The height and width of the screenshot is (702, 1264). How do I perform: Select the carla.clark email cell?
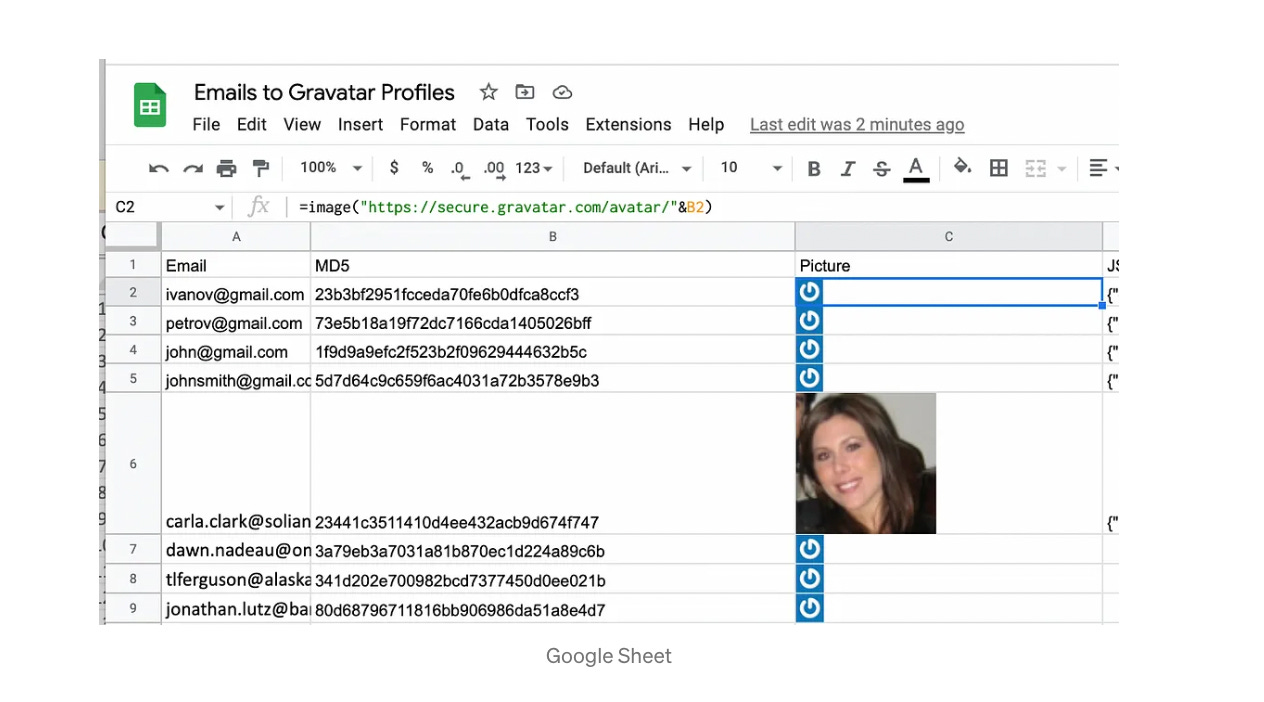point(236,464)
